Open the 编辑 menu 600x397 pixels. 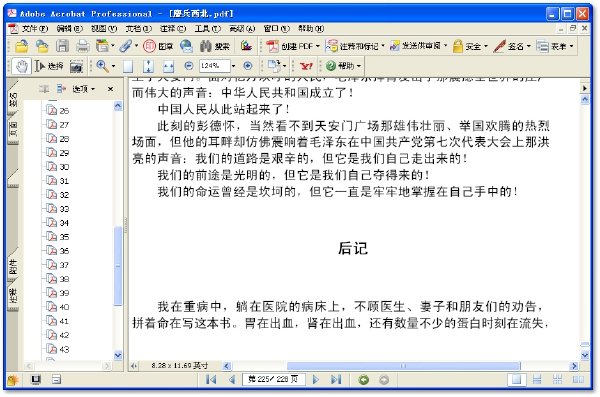click(69, 28)
